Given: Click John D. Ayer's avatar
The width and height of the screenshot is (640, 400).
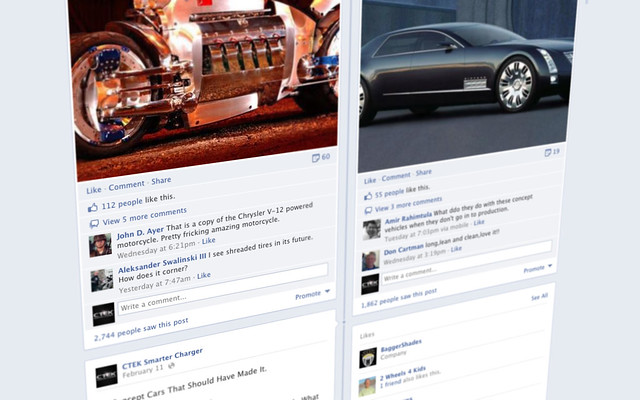Looking at the screenshot, I should (100, 245).
